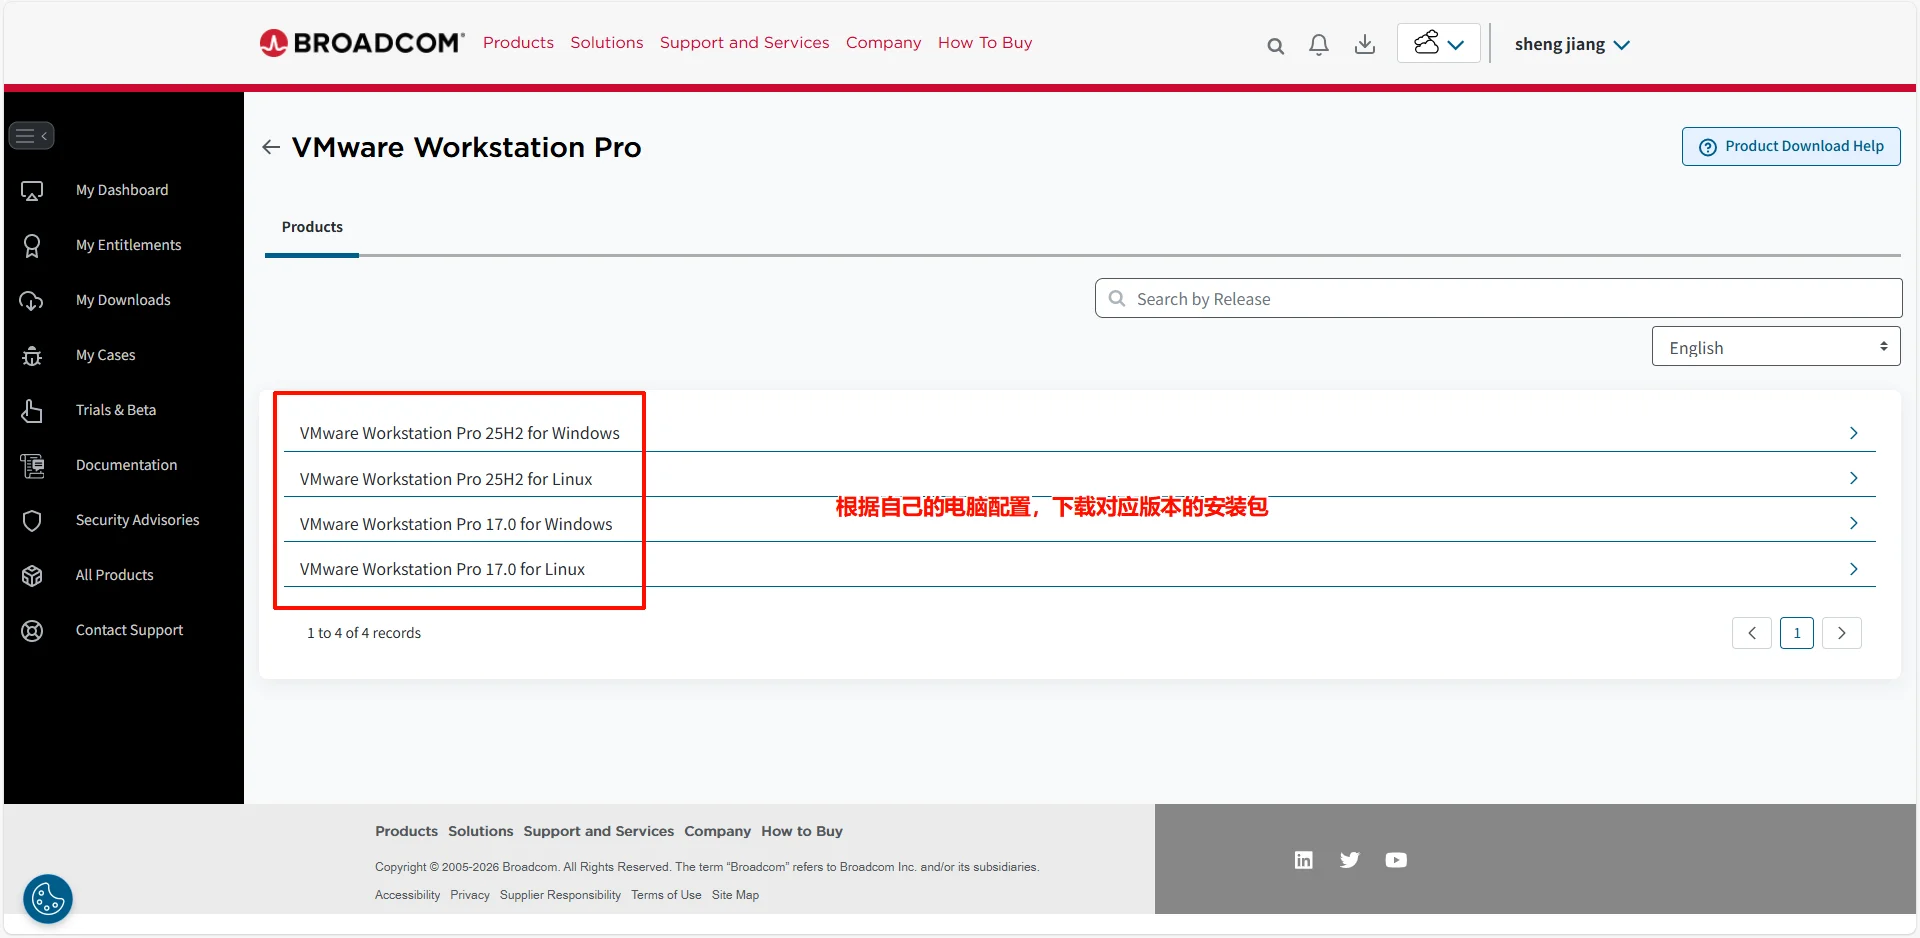The height and width of the screenshot is (938, 1920).
Task: Open Broadcom's YouTube channel icon
Action: (x=1396, y=860)
